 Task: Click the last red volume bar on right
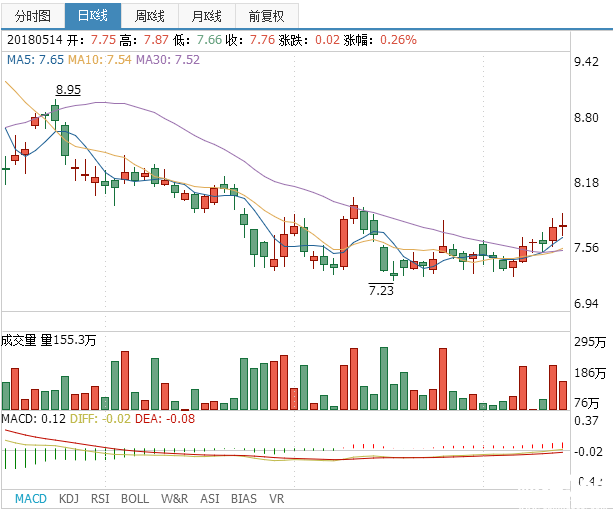coord(563,395)
